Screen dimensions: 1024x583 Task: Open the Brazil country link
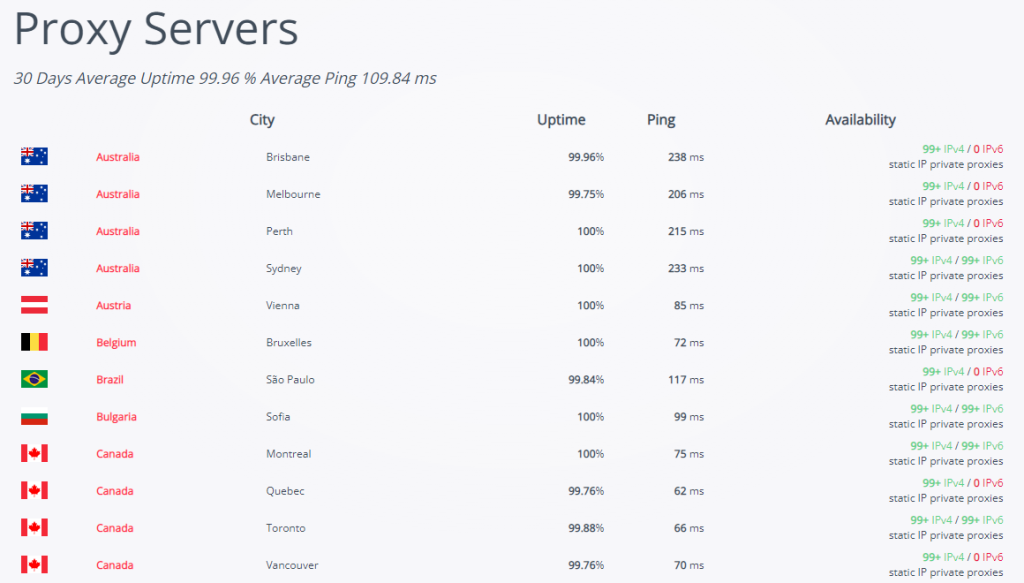point(112,380)
